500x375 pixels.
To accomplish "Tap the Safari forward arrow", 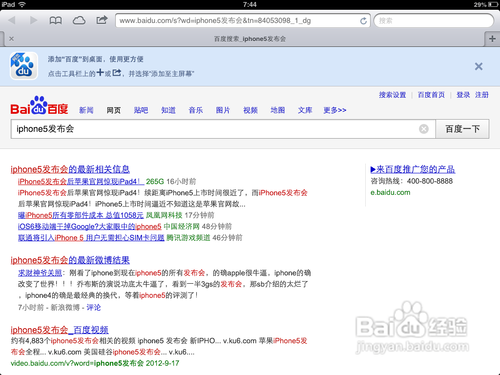I will click(x=33, y=20).
